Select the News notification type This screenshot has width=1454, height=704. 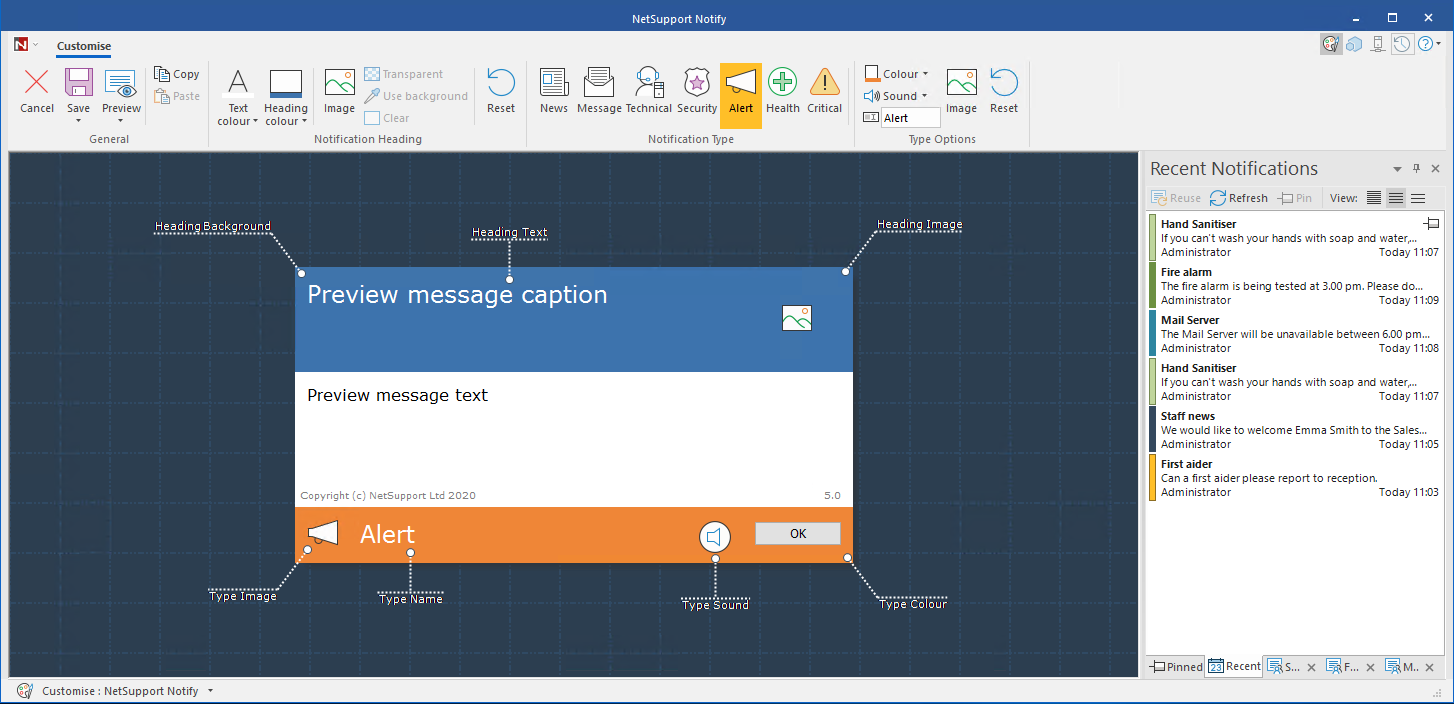[x=553, y=92]
